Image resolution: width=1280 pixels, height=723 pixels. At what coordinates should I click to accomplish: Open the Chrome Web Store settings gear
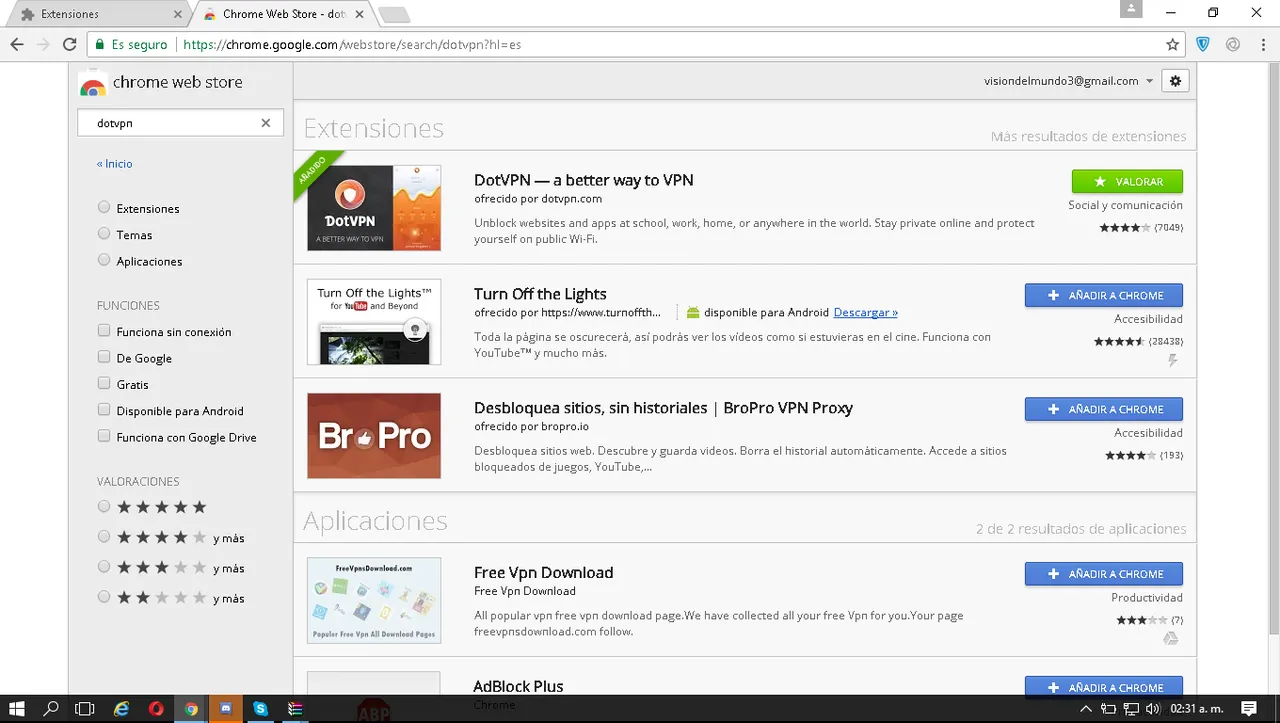click(1175, 81)
